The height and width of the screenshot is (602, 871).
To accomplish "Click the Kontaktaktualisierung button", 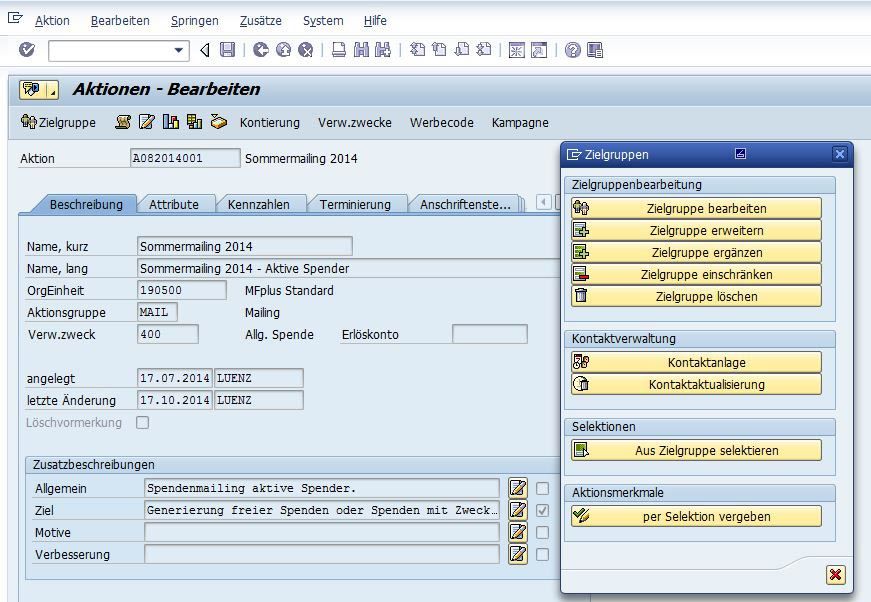I will 696,384.
